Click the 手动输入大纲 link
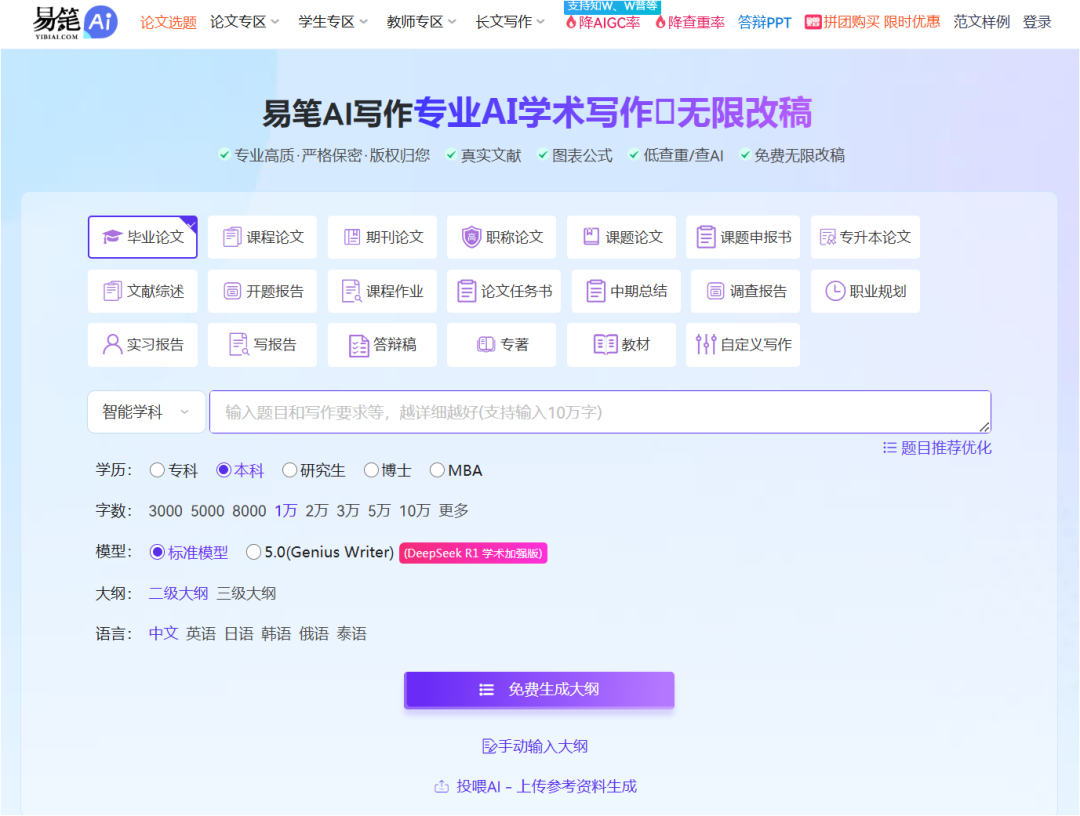1080x816 pixels. pyautogui.click(x=535, y=746)
